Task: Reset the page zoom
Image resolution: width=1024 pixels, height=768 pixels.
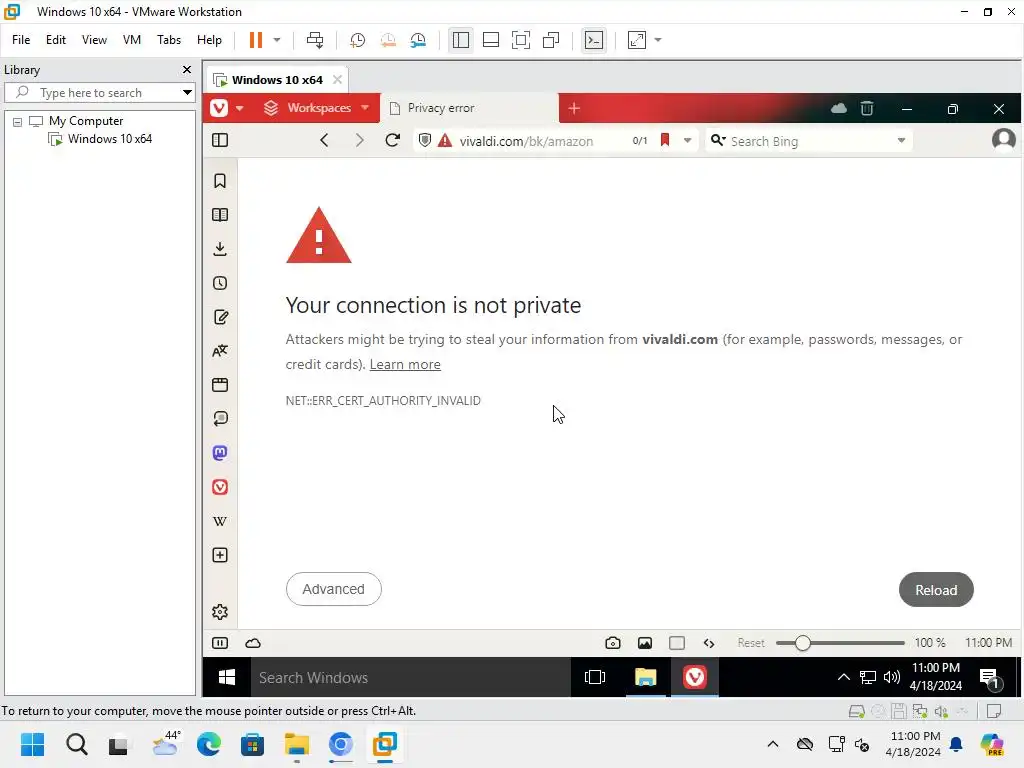Action: pyautogui.click(x=751, y=643)
